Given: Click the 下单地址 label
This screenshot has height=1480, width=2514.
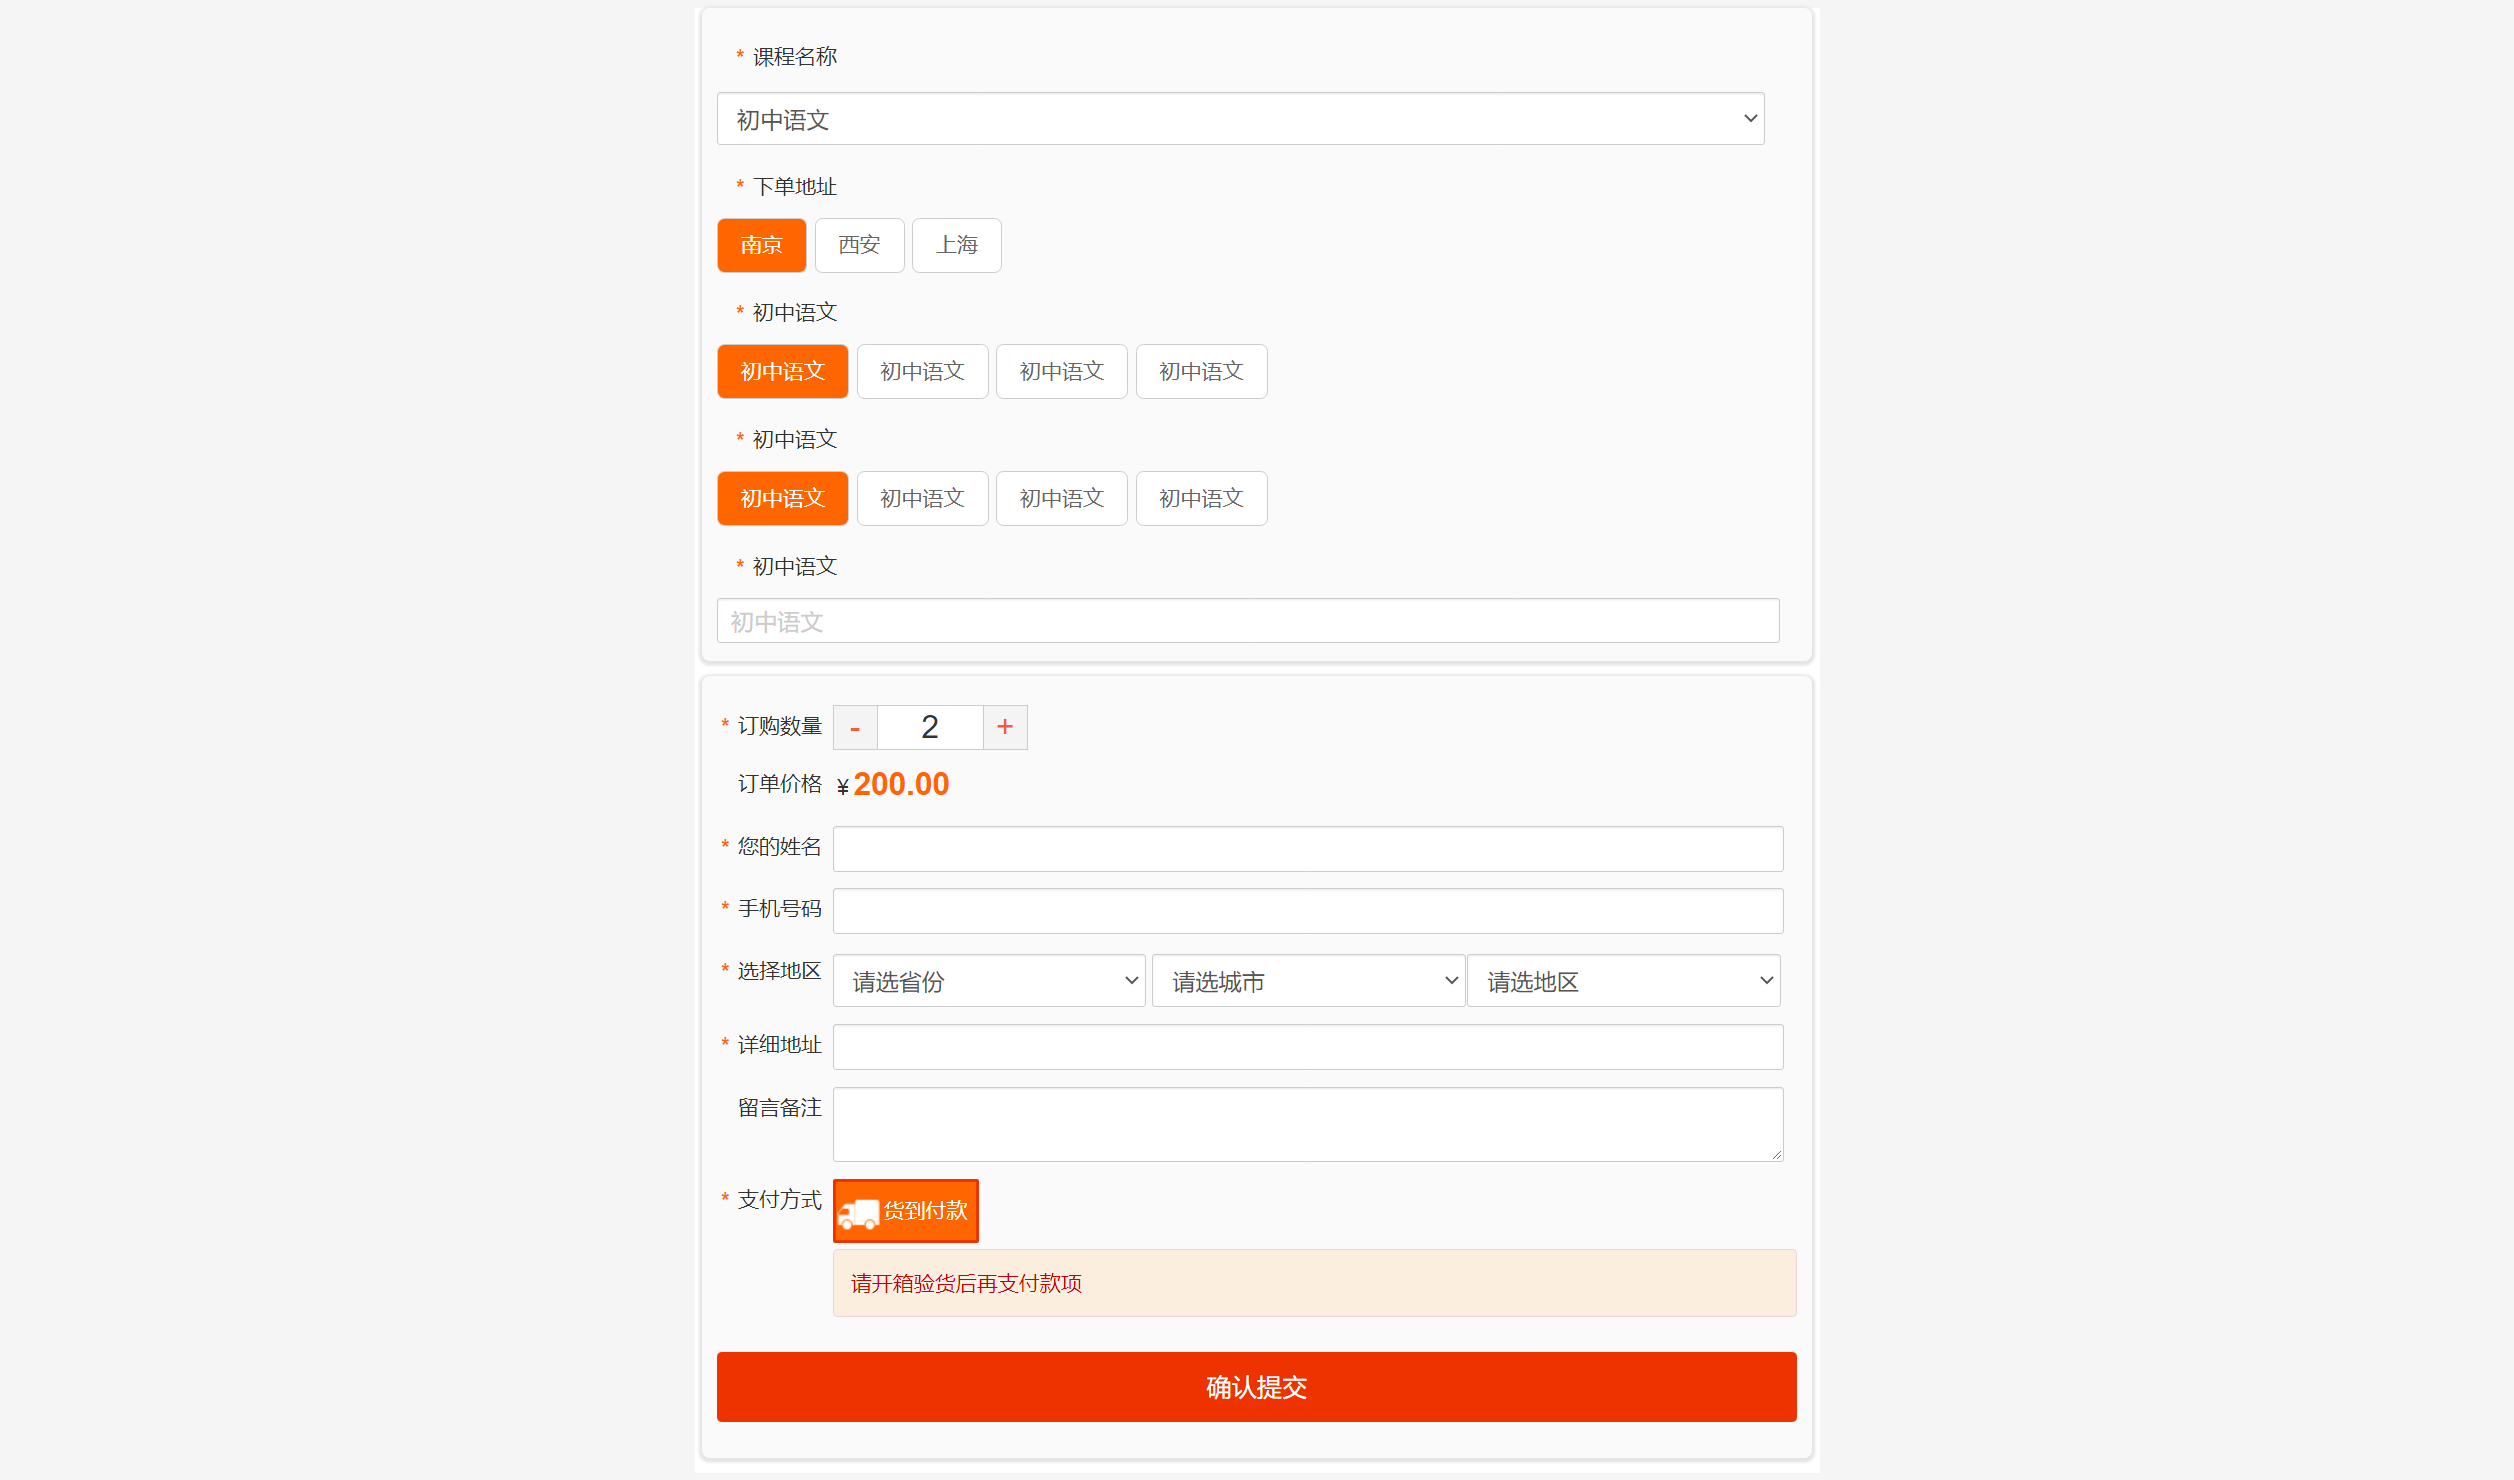Looking at the screenshot, I should click(795, 187).
